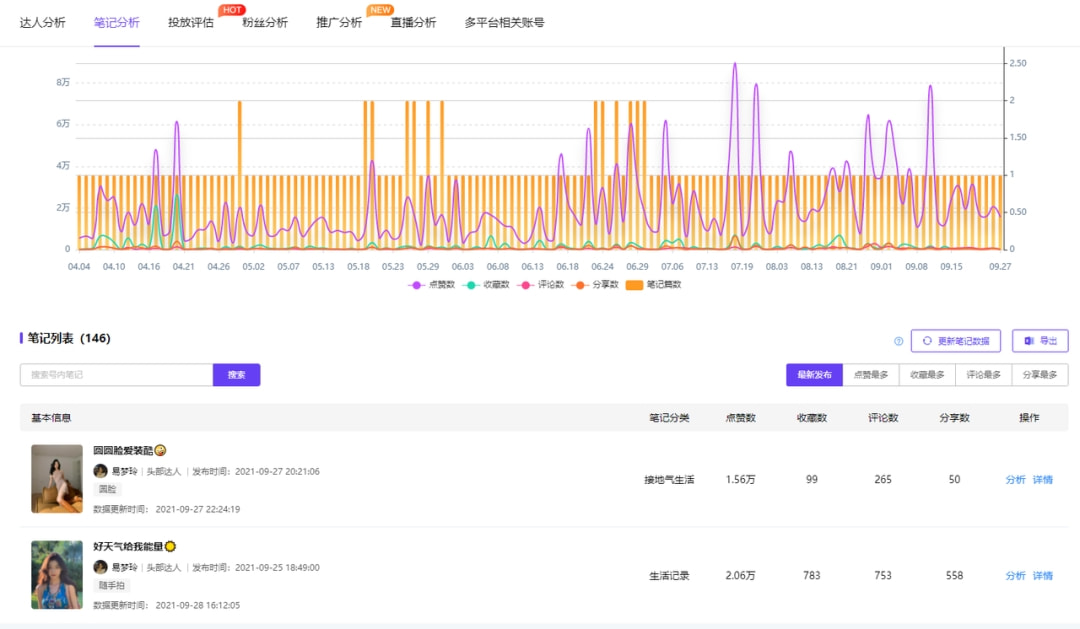Click author avatar on 圆圆脸爱装酷 note
Viewport: 1080px width, 629px height.
(100, 471)
